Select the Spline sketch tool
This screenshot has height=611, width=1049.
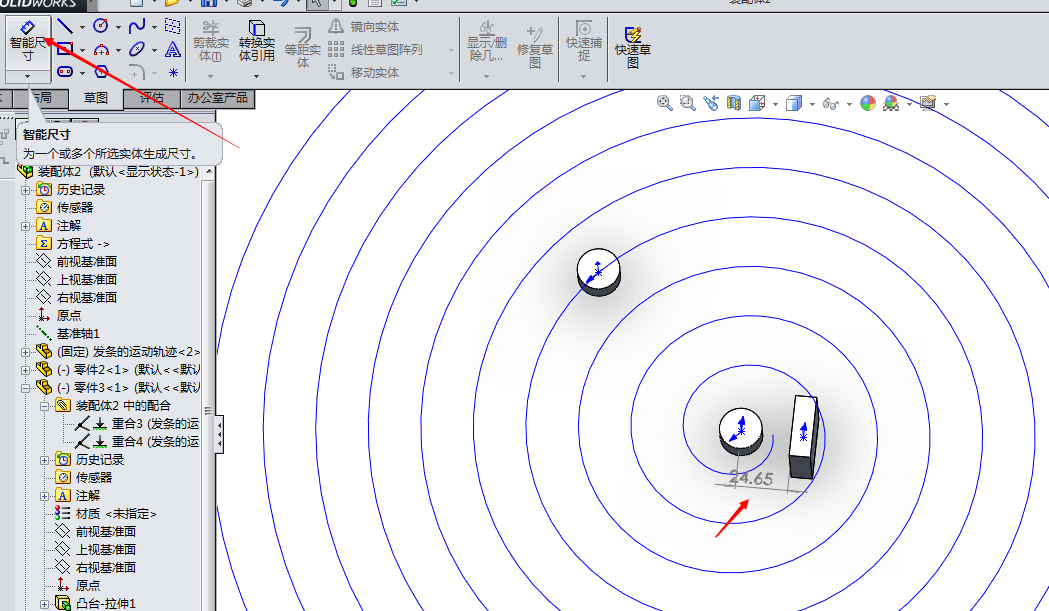click(136, 27)
